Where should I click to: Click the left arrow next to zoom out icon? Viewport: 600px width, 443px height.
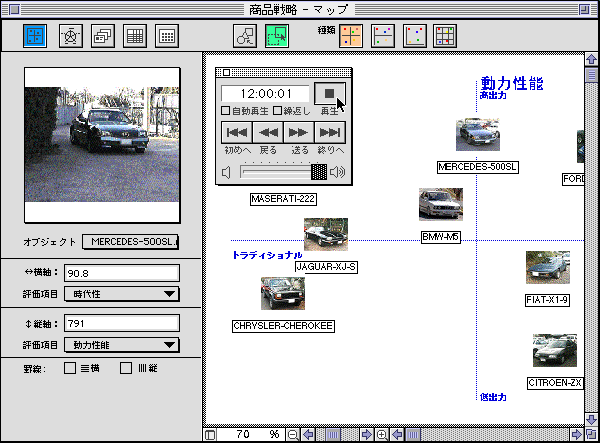tap(308, 435)
